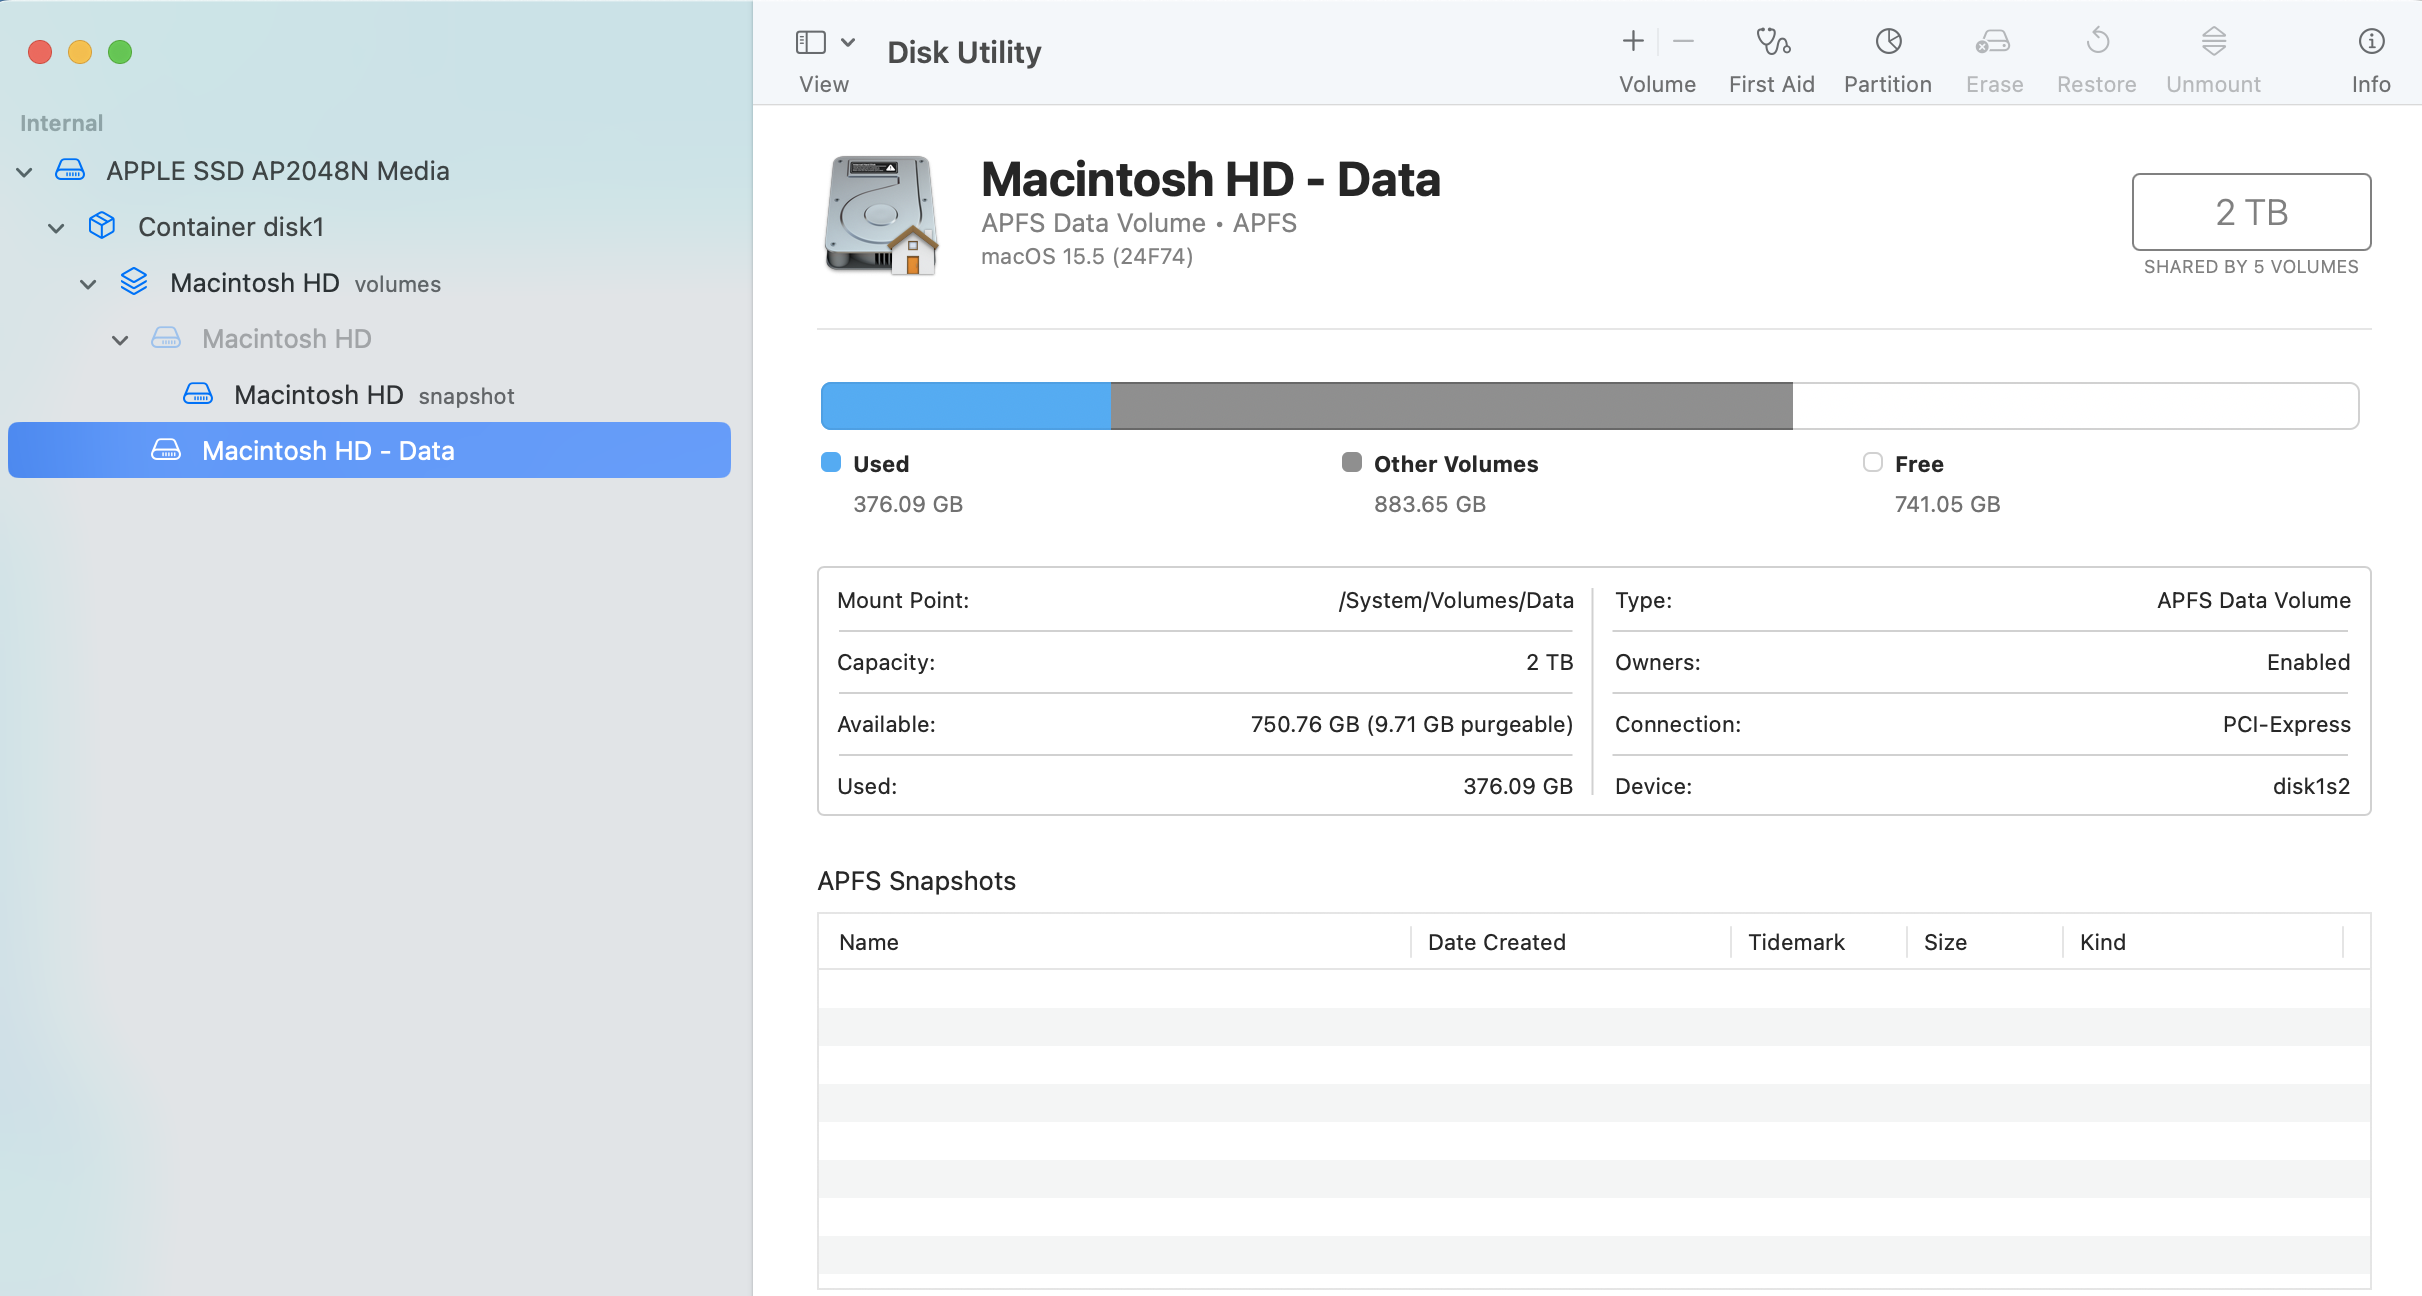The image size is (2422, 1296).
Task: Click the first empty snapshot table row
Action: coord(1594,989)
